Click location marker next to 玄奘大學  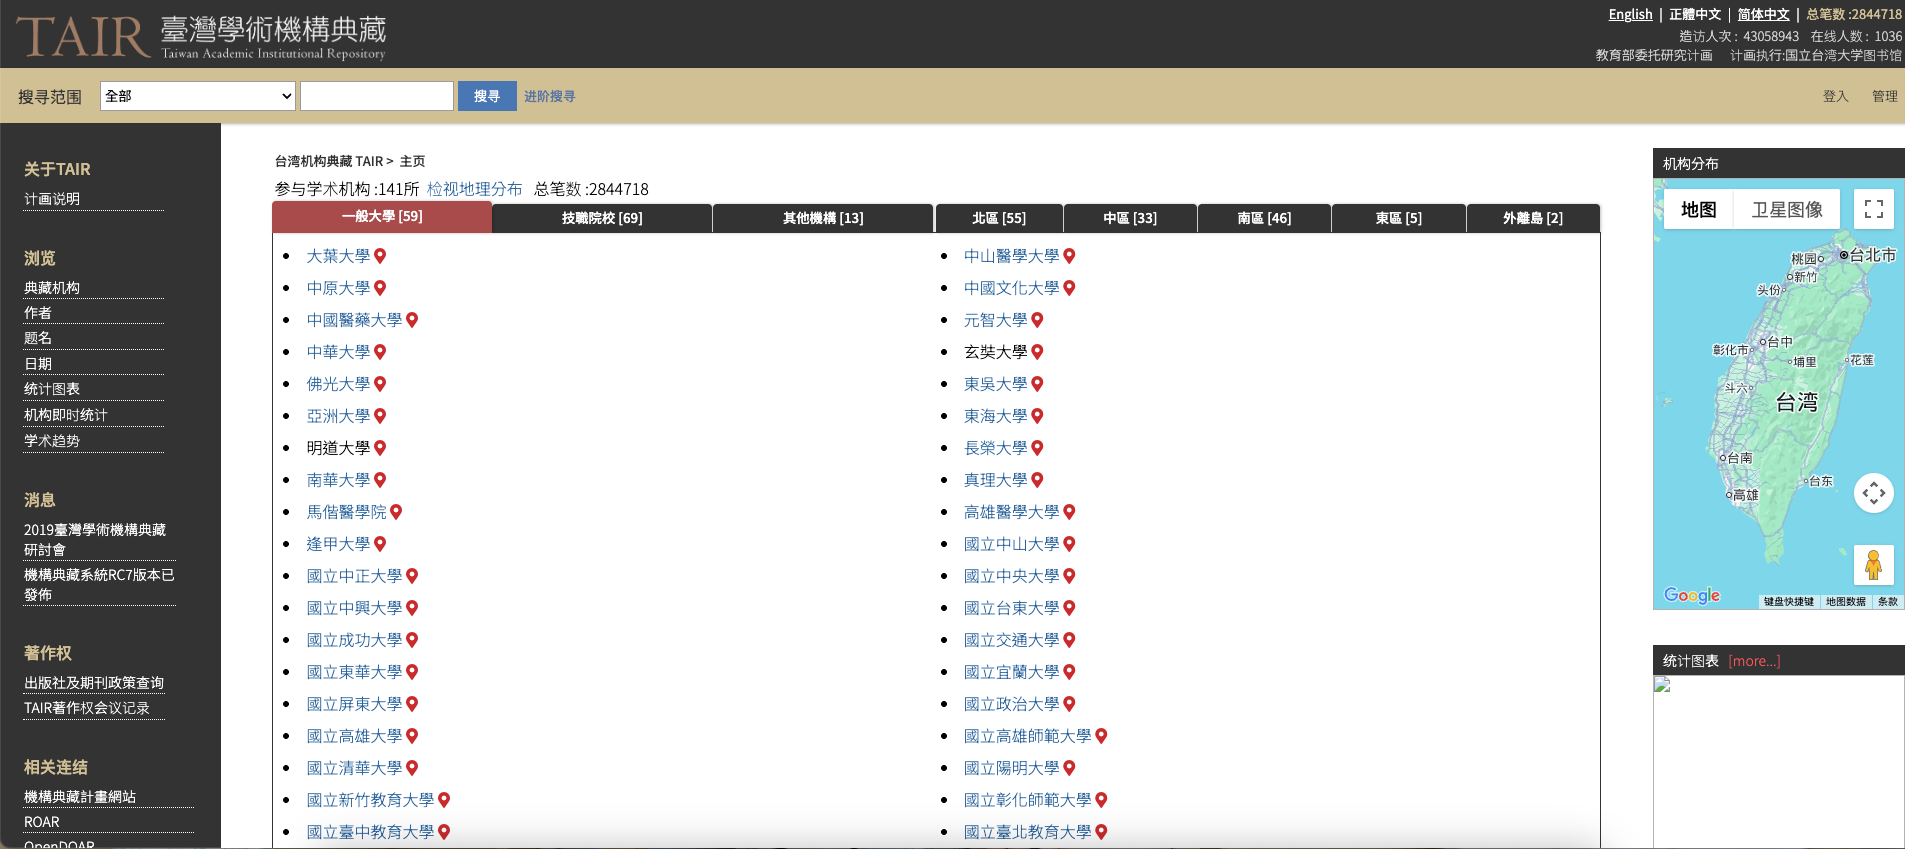coord(1037,352)
